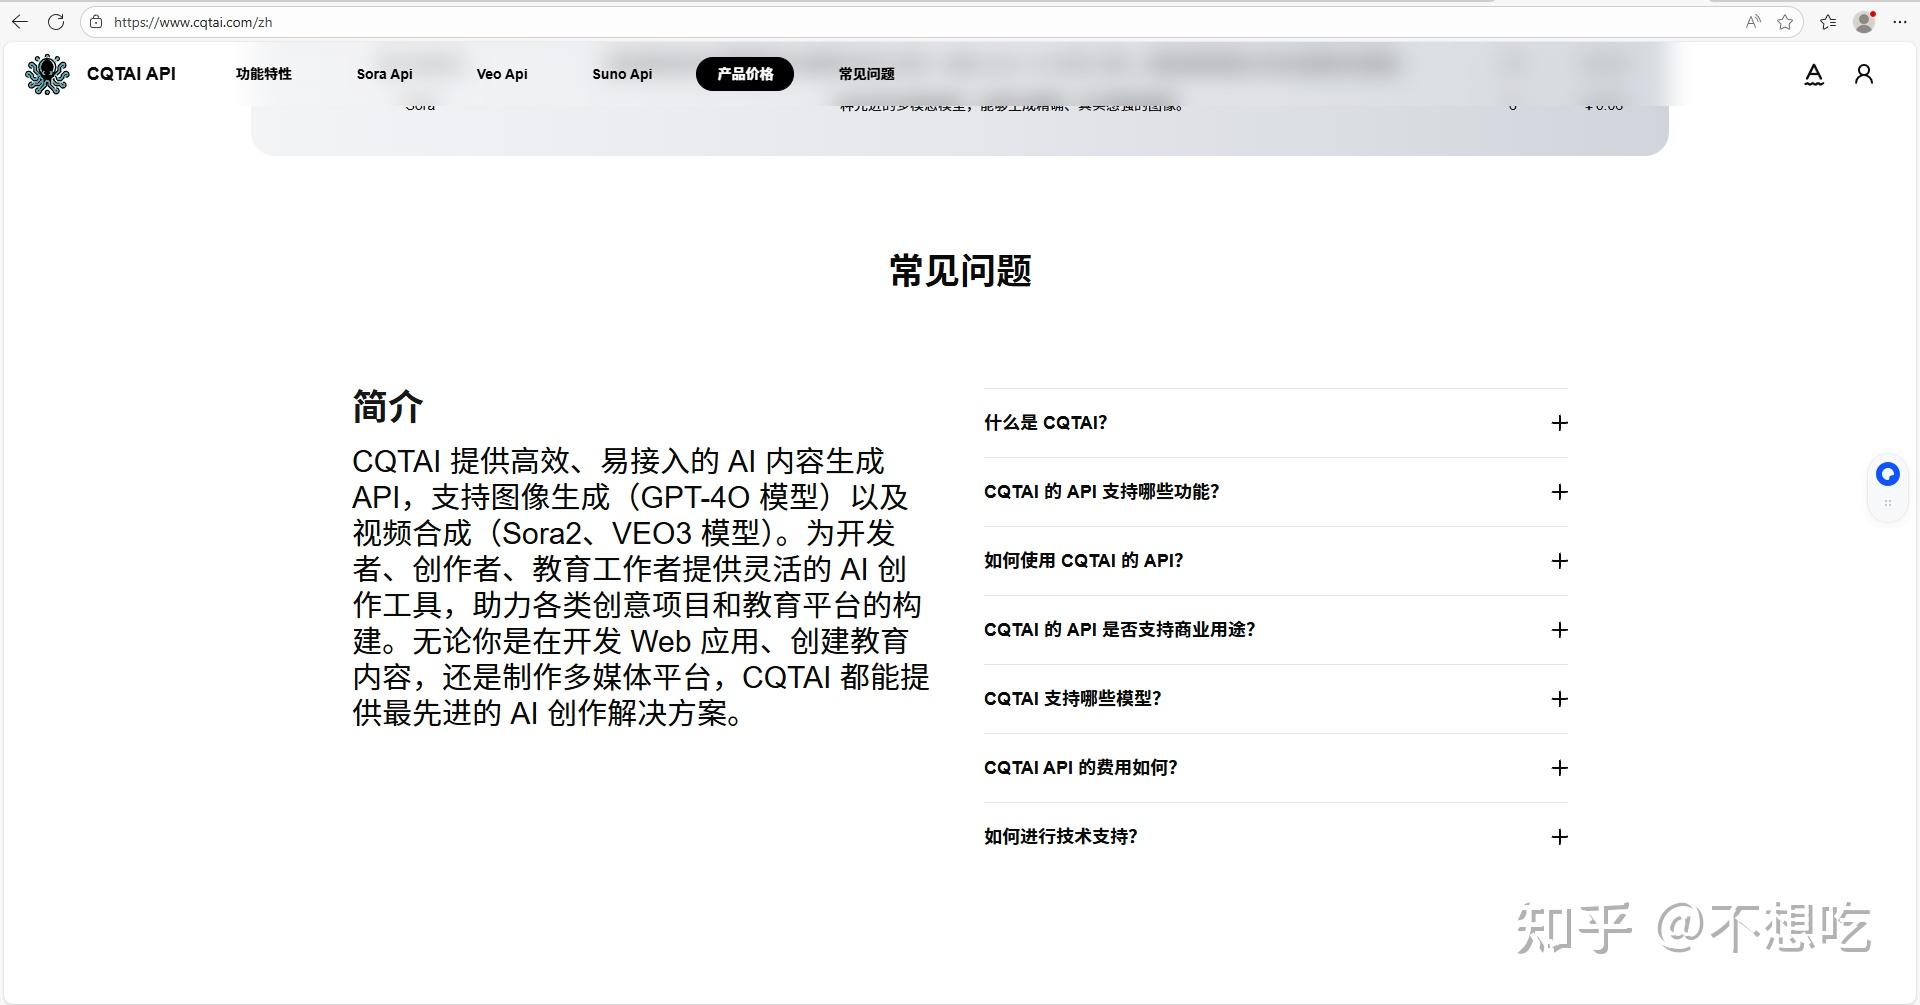Viewport: 1920px width, 1005px height.
Task: Click the CQTAI octopus logo icon
Action: pyautogui.click(x=47, y=73)
